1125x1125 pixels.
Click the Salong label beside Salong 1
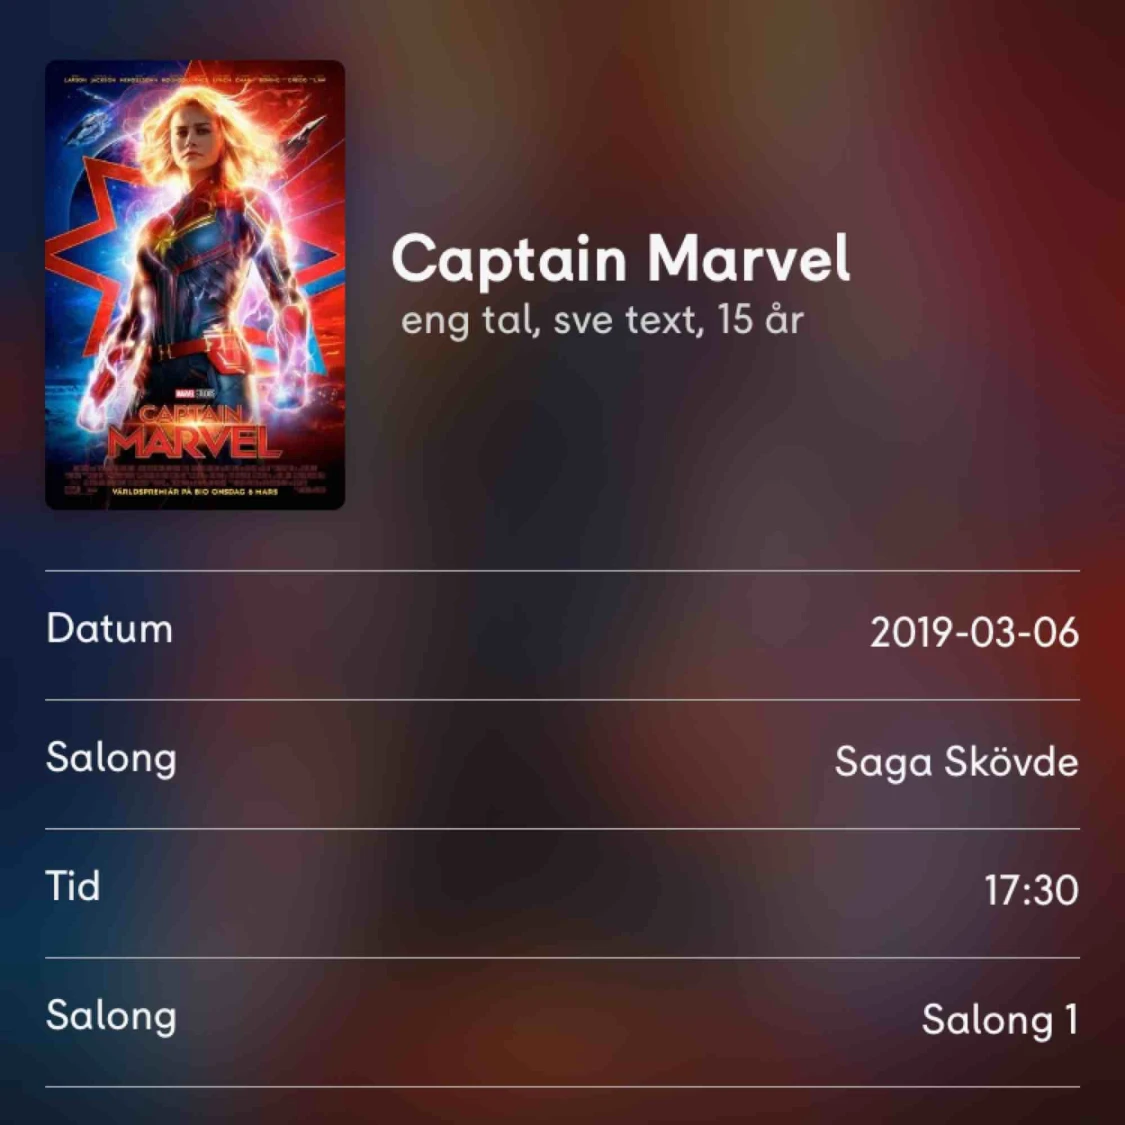click(x=111, y=1017)
